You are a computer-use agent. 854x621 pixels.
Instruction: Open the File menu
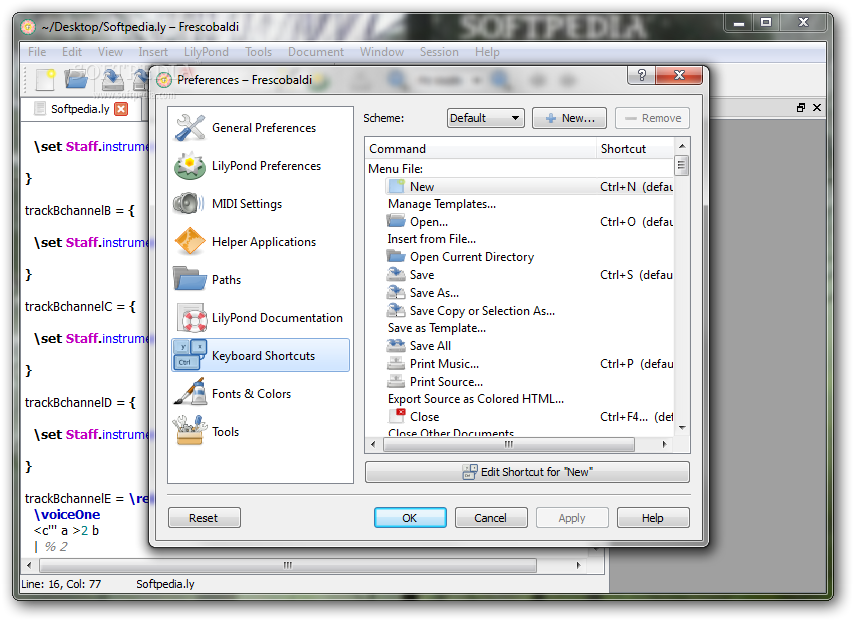37,52
